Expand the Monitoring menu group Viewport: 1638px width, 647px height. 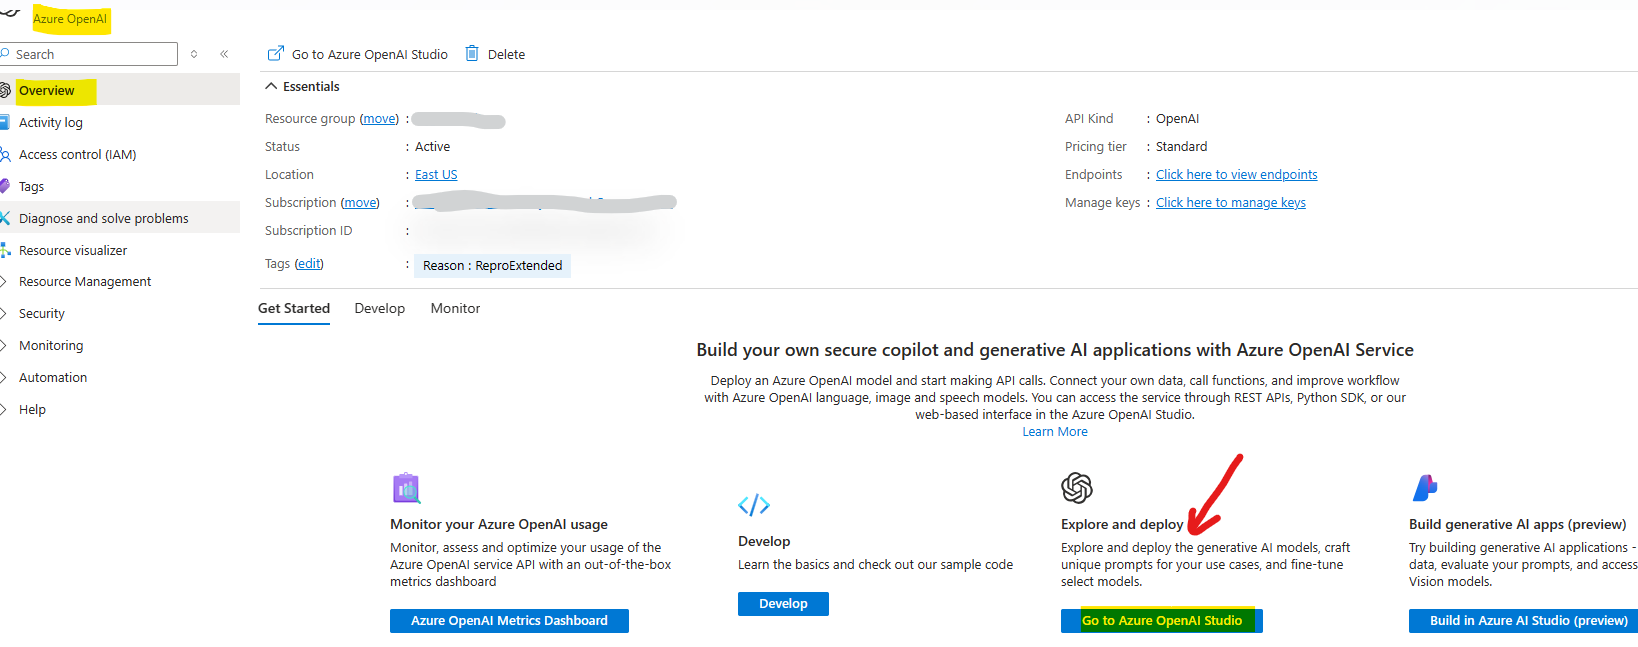(4, 346)
